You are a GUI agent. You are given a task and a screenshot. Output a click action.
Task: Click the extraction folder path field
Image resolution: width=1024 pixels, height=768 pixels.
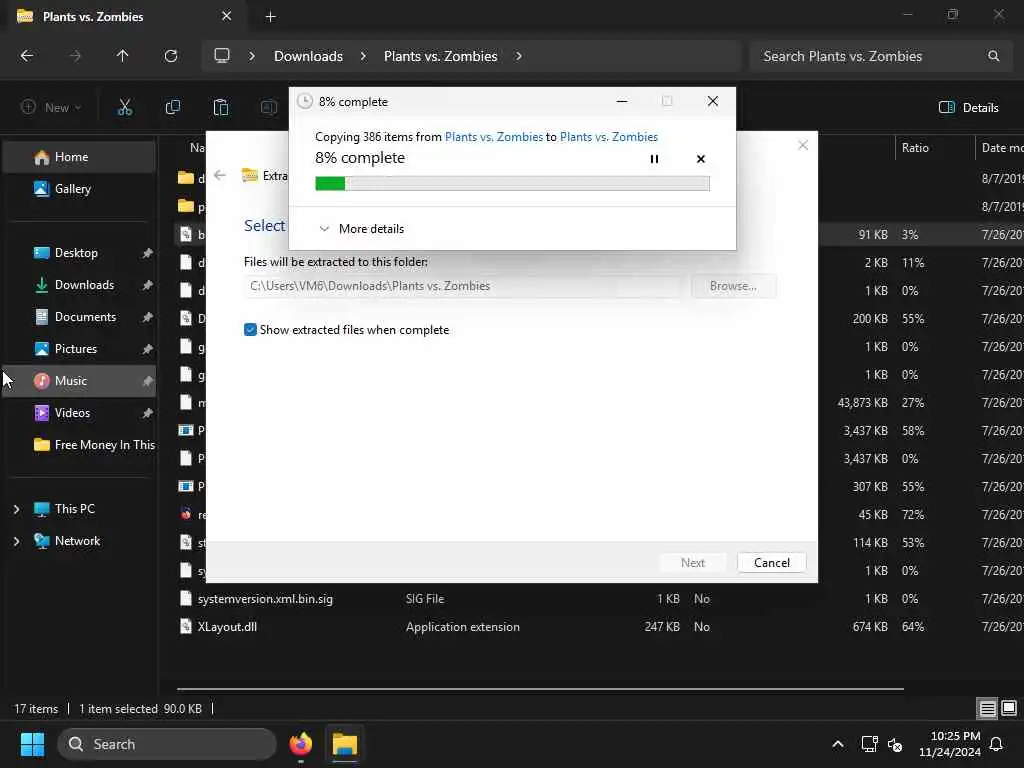pyautogui.click(x=462, y=286)
